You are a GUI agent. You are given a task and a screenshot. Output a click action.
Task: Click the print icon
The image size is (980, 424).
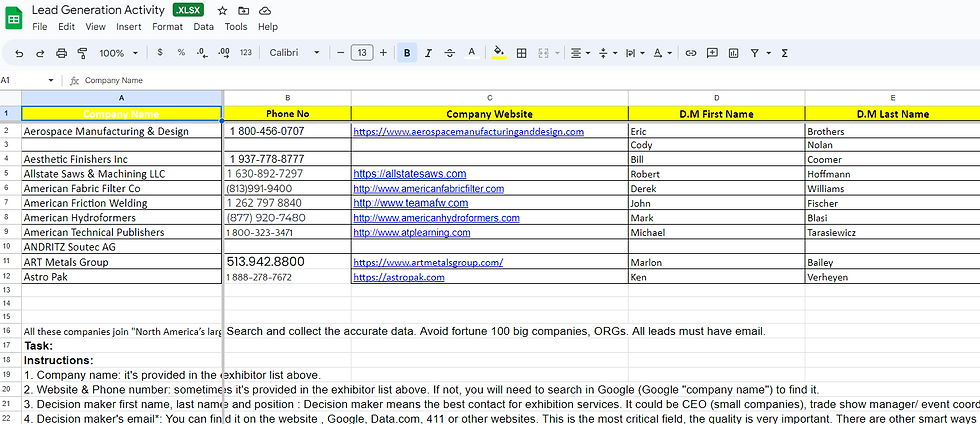pos(61,53)
